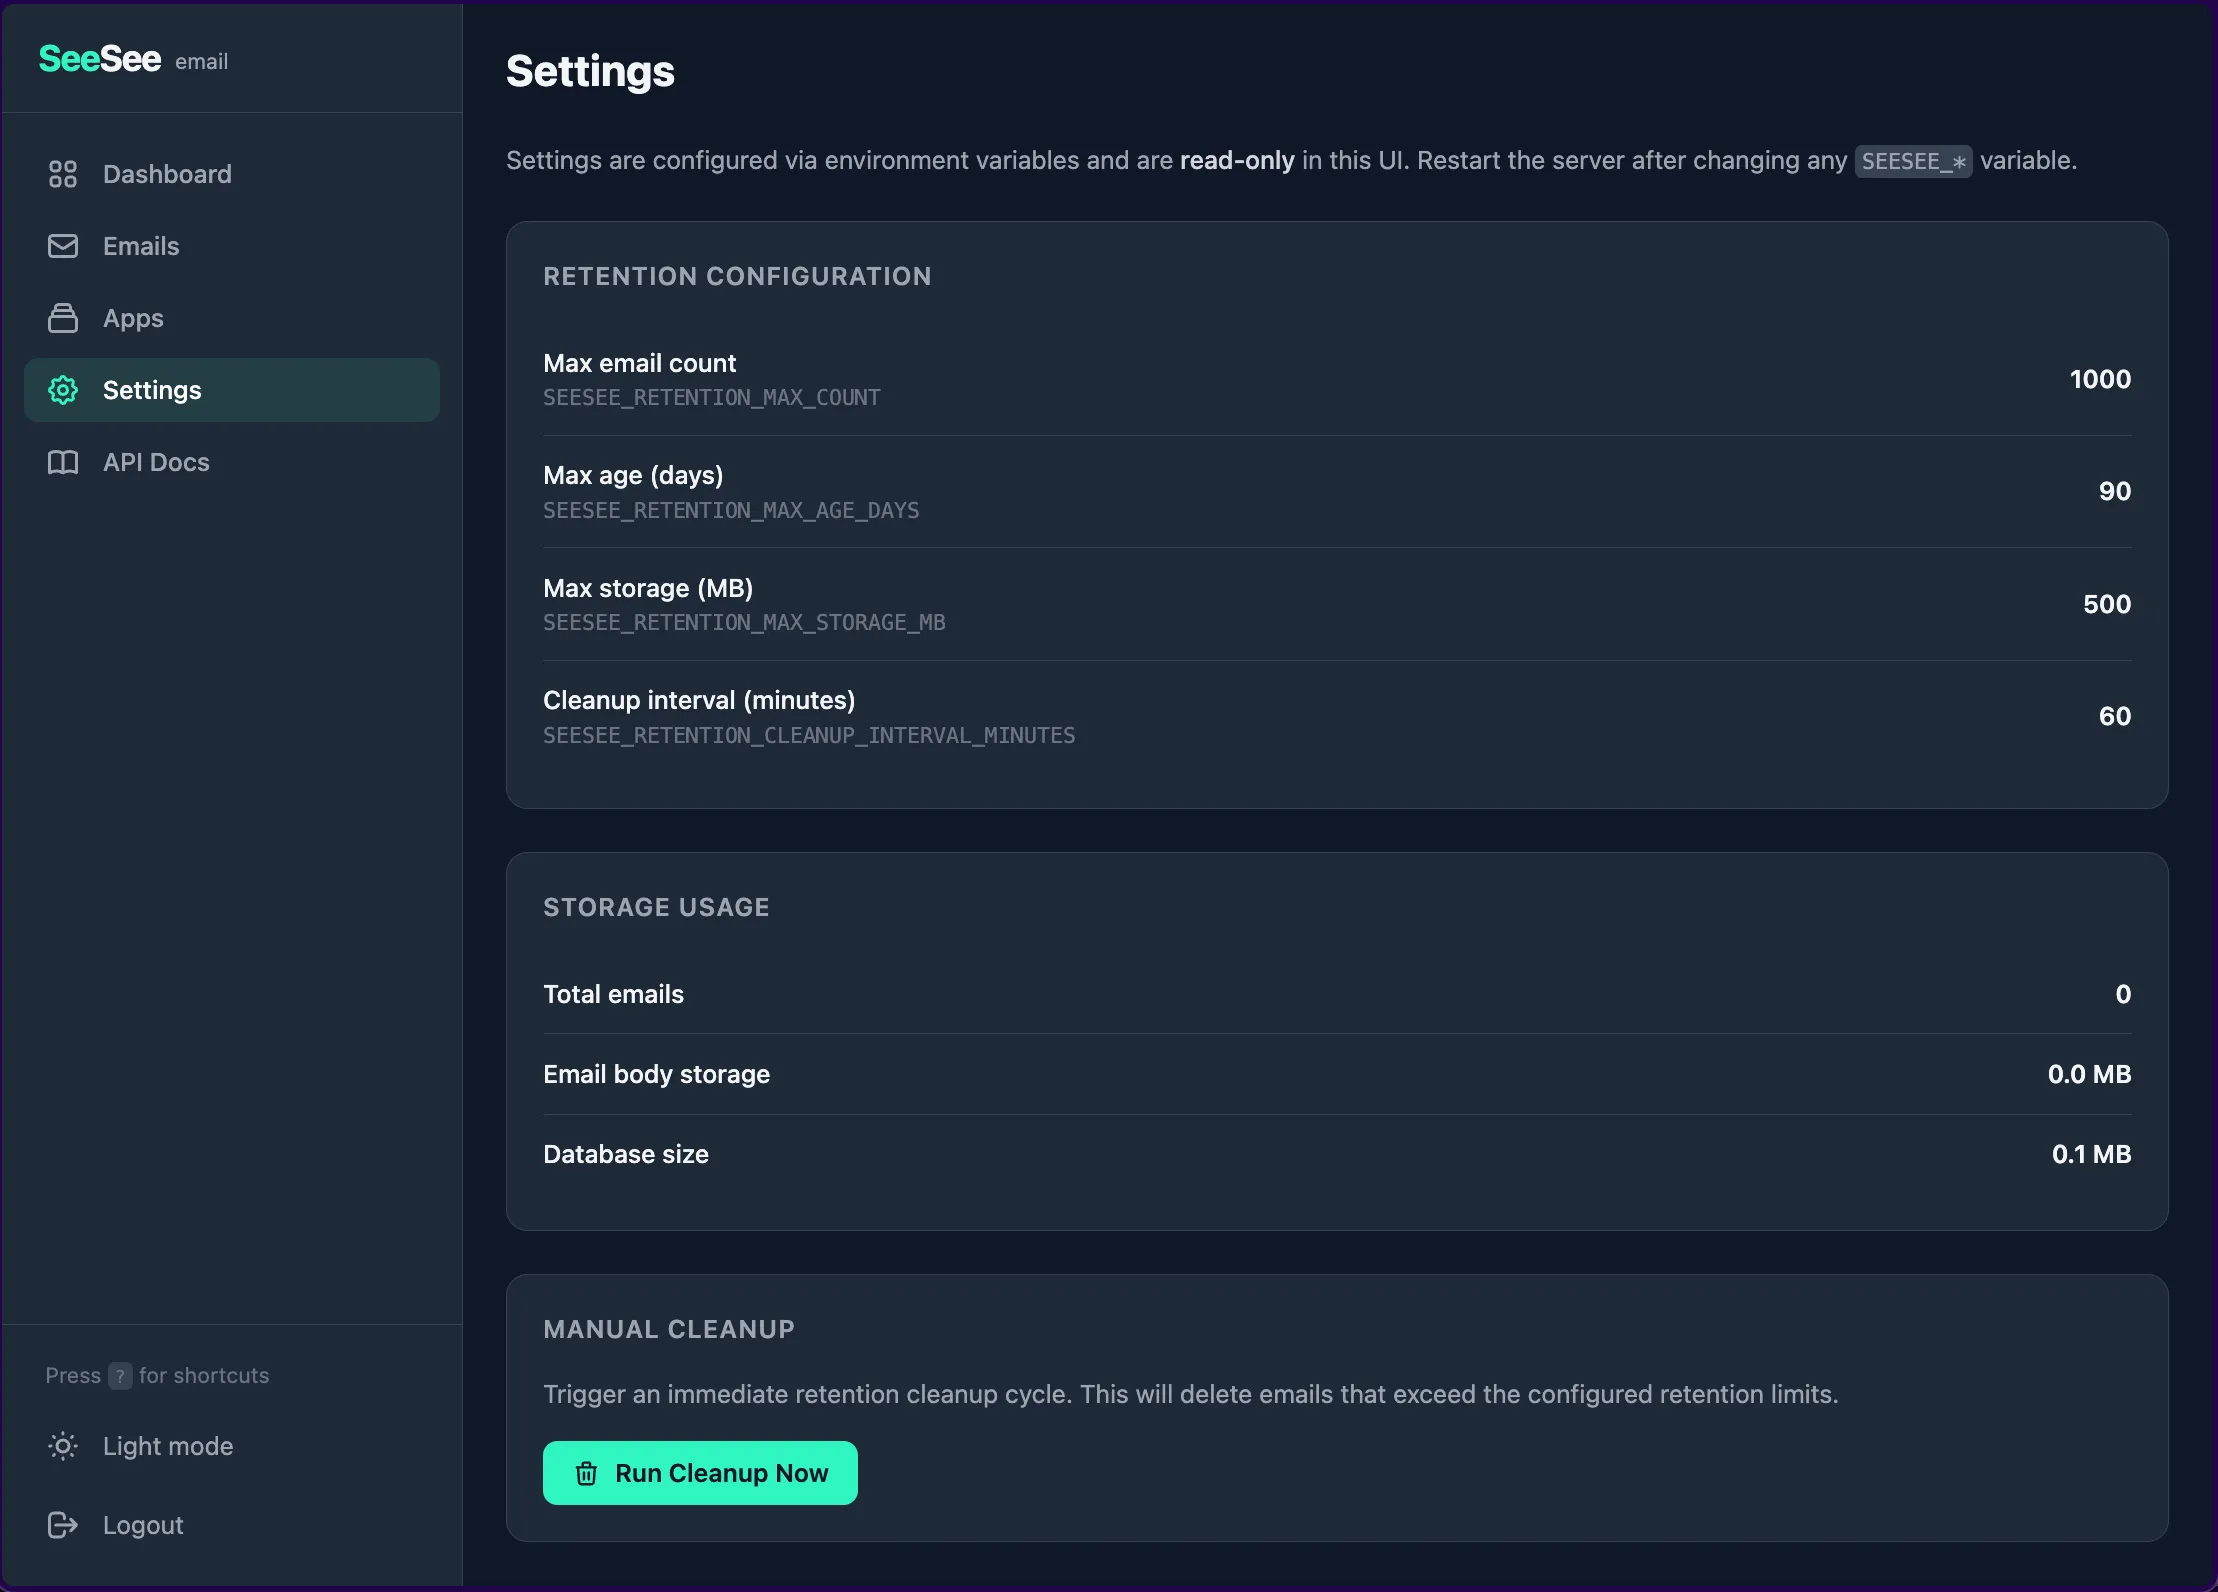Click the SEESEE_* variable chip in the description

pyautogui.click(x=1912, y=161)
